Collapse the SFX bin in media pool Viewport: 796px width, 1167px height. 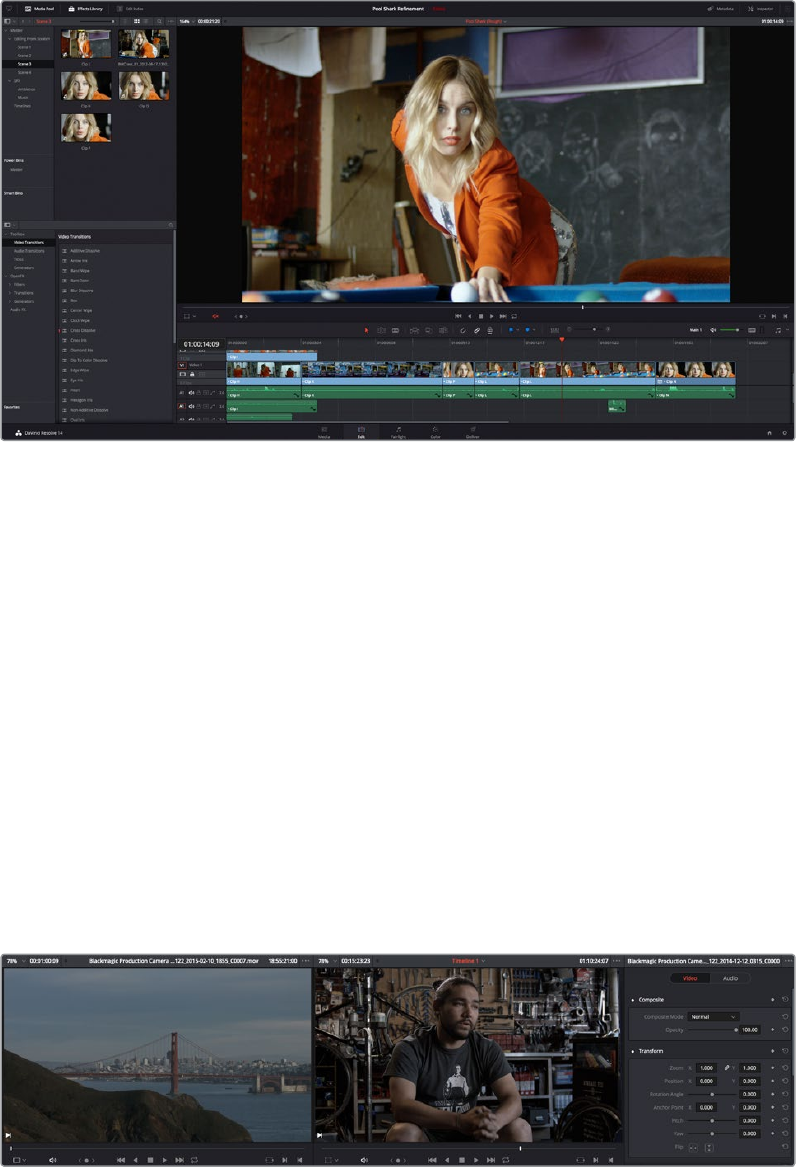click(10, 80)
